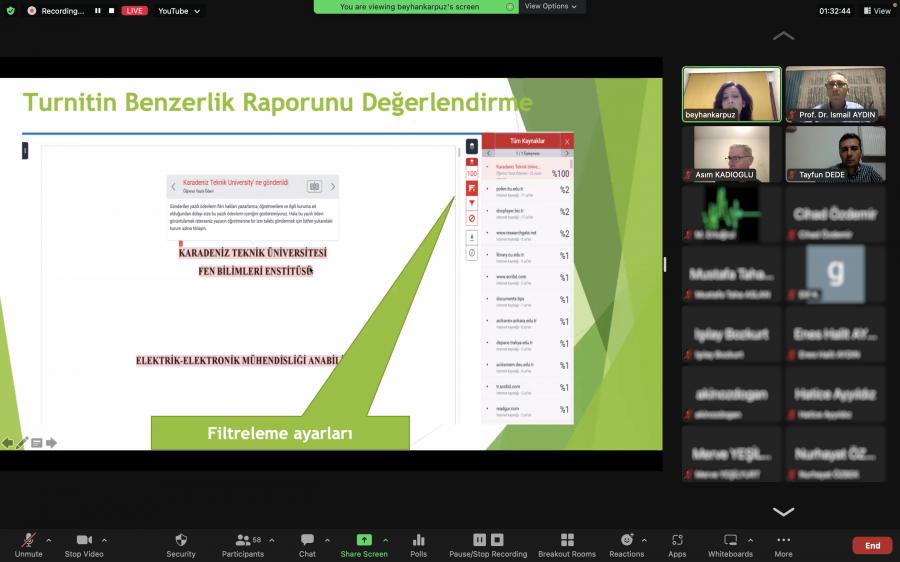Go to previous match in source popup

pyautogui.click(x=173, y=187)
